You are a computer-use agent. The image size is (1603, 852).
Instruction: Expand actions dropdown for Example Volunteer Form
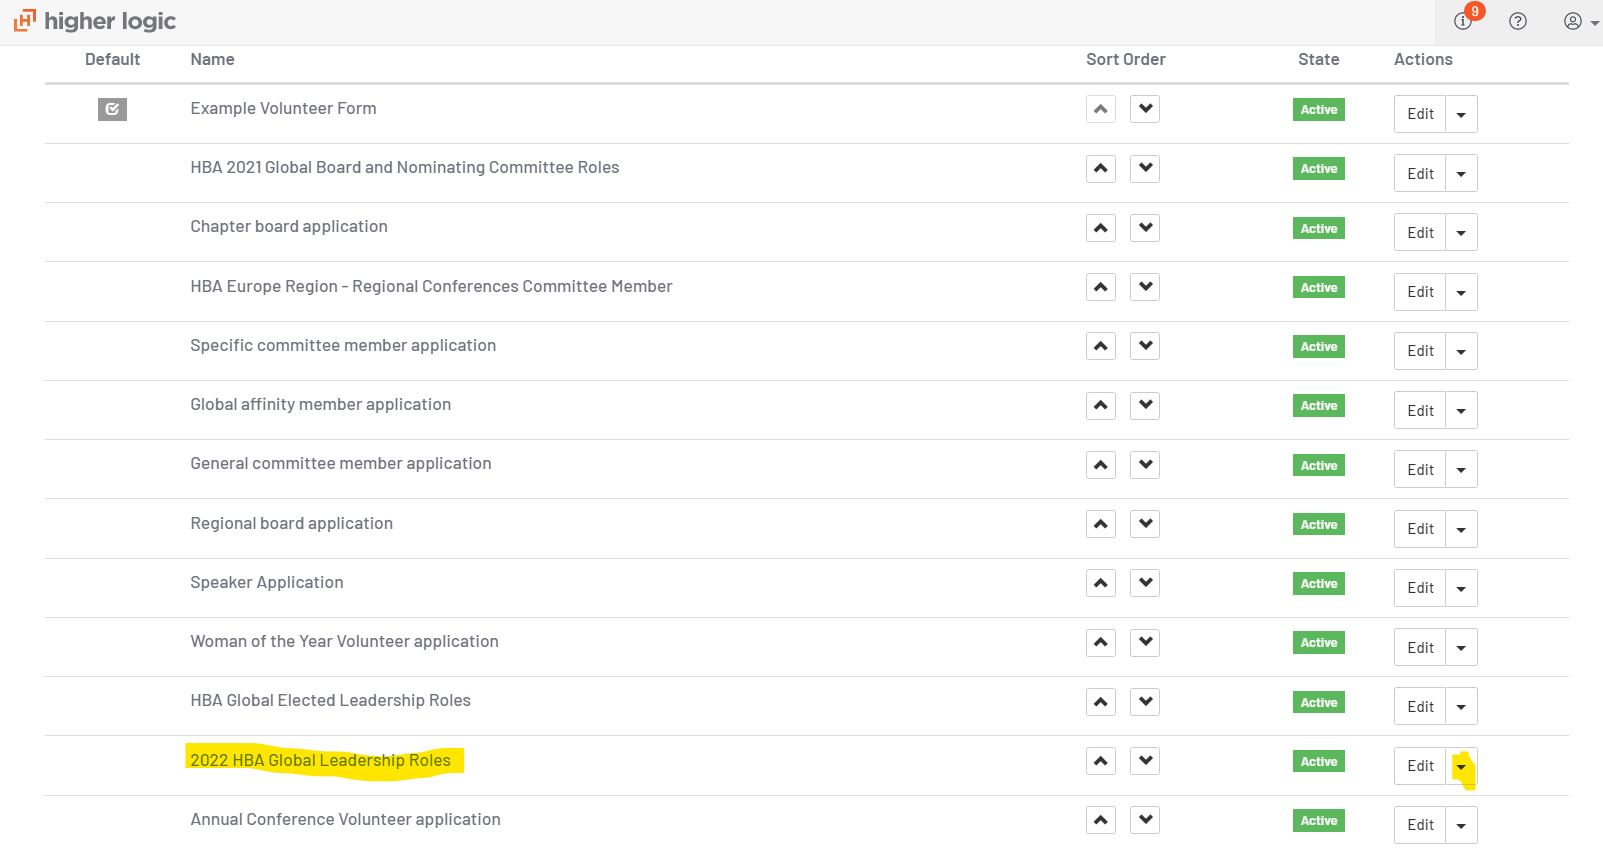click(1461, 114)
